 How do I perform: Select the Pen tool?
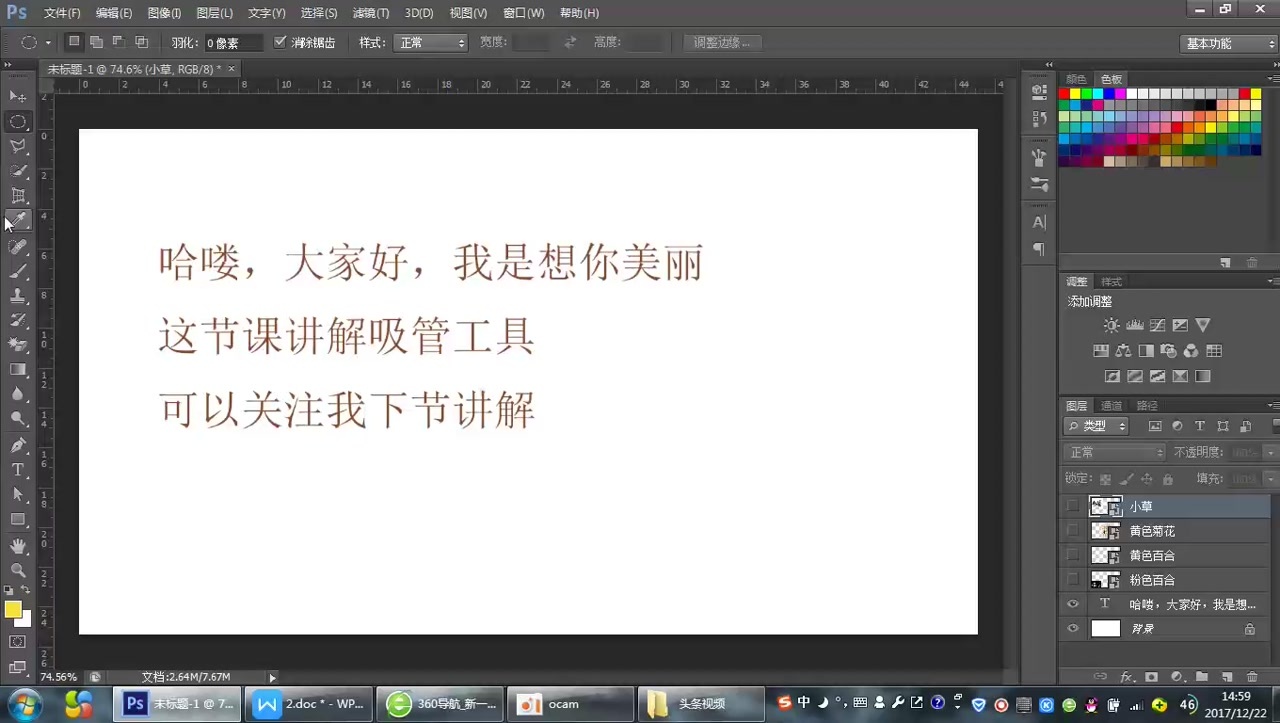pyautogui.click(x=18, y=445)
